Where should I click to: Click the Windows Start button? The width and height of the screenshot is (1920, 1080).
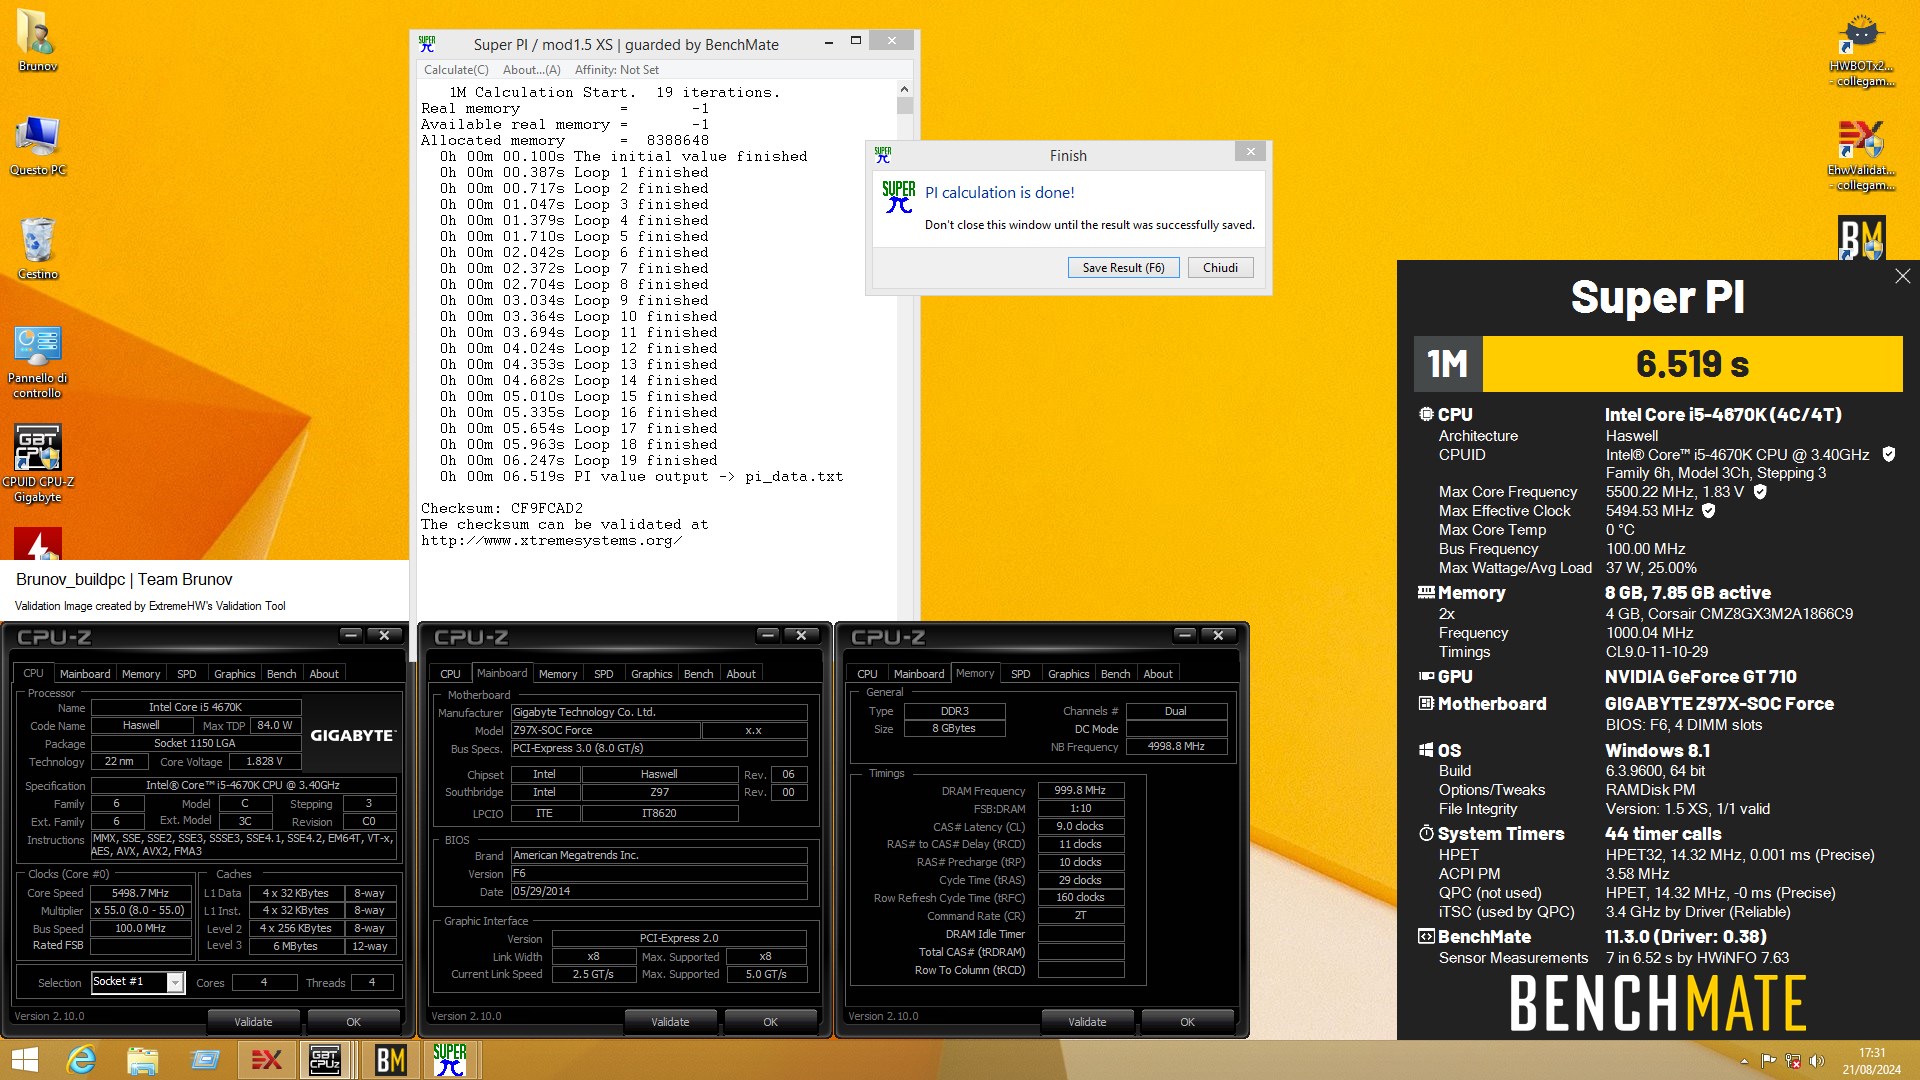click(24, 1060)
